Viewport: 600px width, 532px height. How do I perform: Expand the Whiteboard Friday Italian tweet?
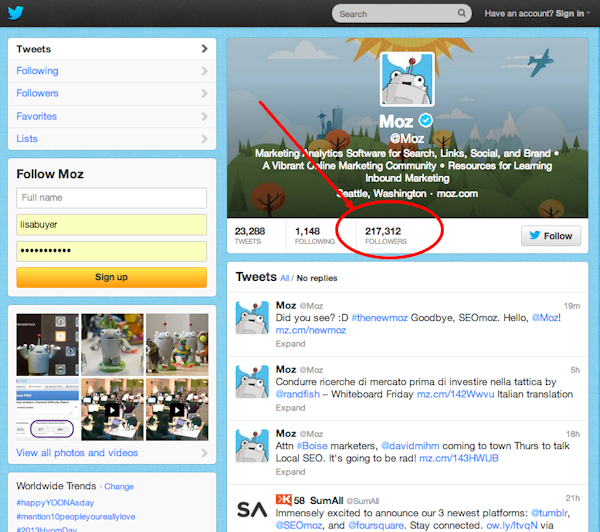click(x=290, y=408)
